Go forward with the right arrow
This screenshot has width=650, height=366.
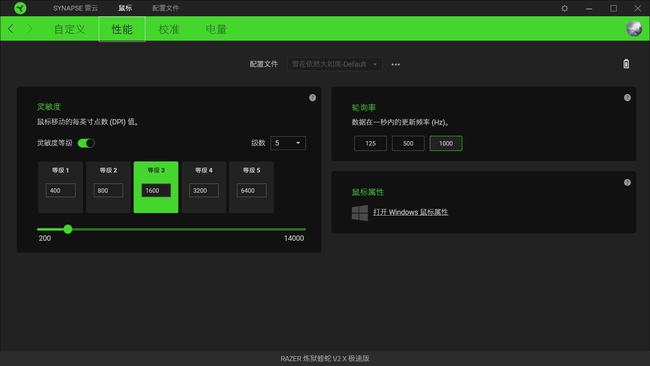(29, 29)
